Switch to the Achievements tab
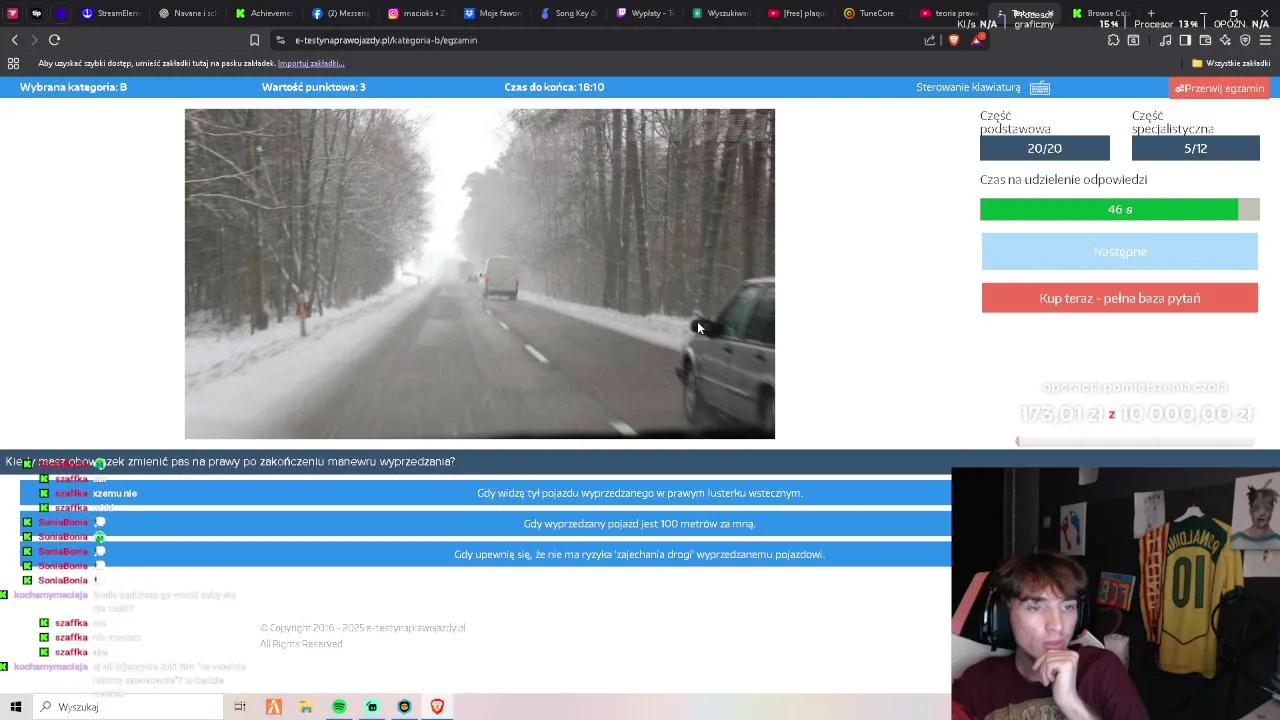Image resolution: width=1280 pixels, height=720 pixels. coord(264,13)
